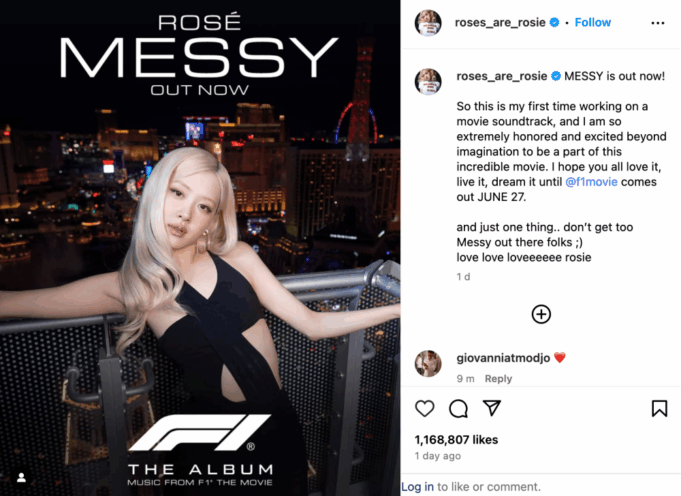Viewport: 681px width, 496px height.
Task: Save the post with the bookmark icon
Action: (x=659, y=408)
